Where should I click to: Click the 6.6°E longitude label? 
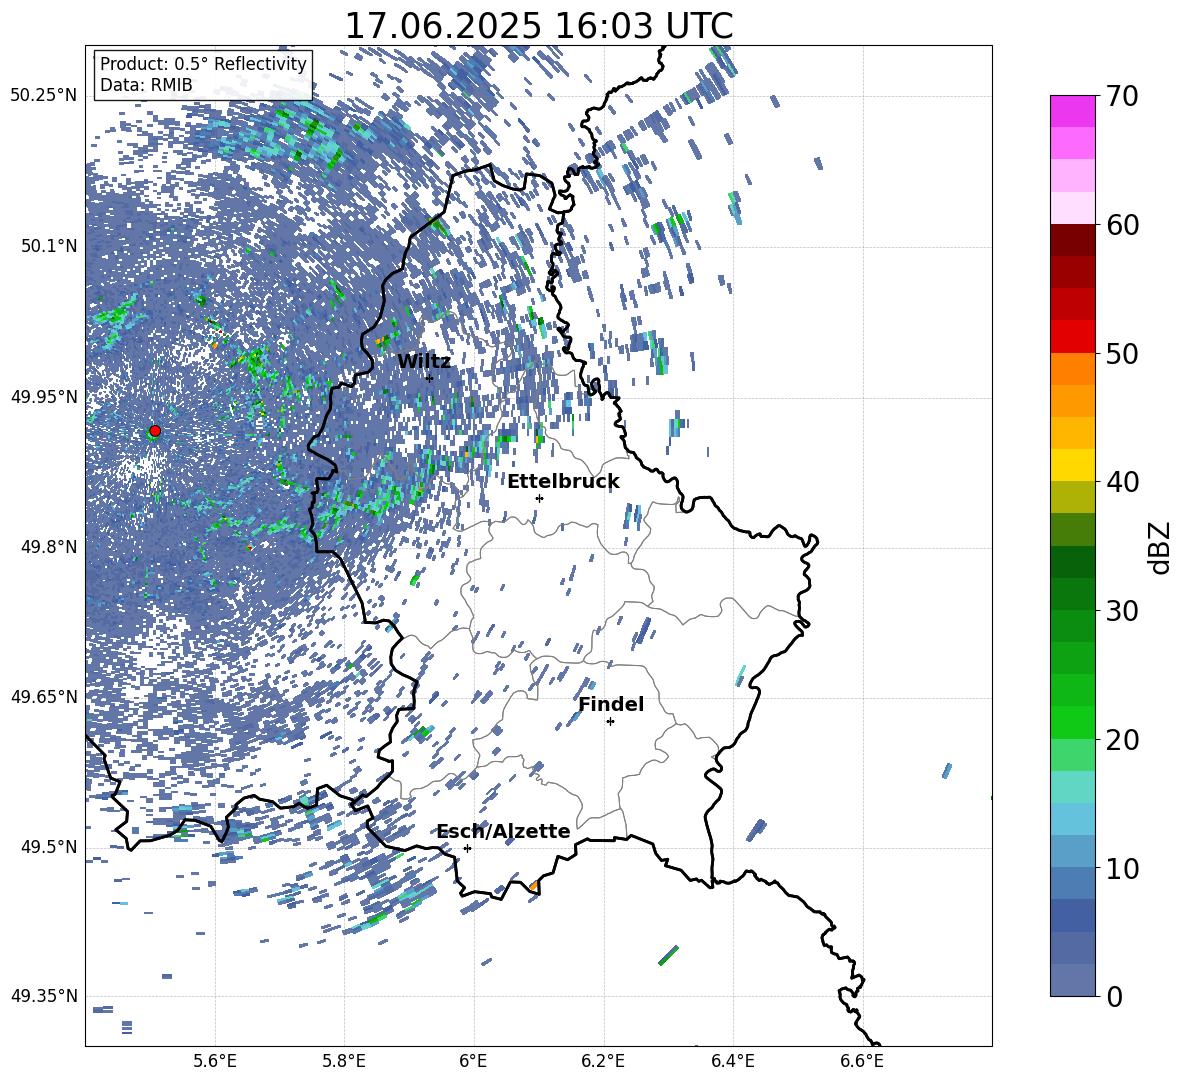[862, 1061]
